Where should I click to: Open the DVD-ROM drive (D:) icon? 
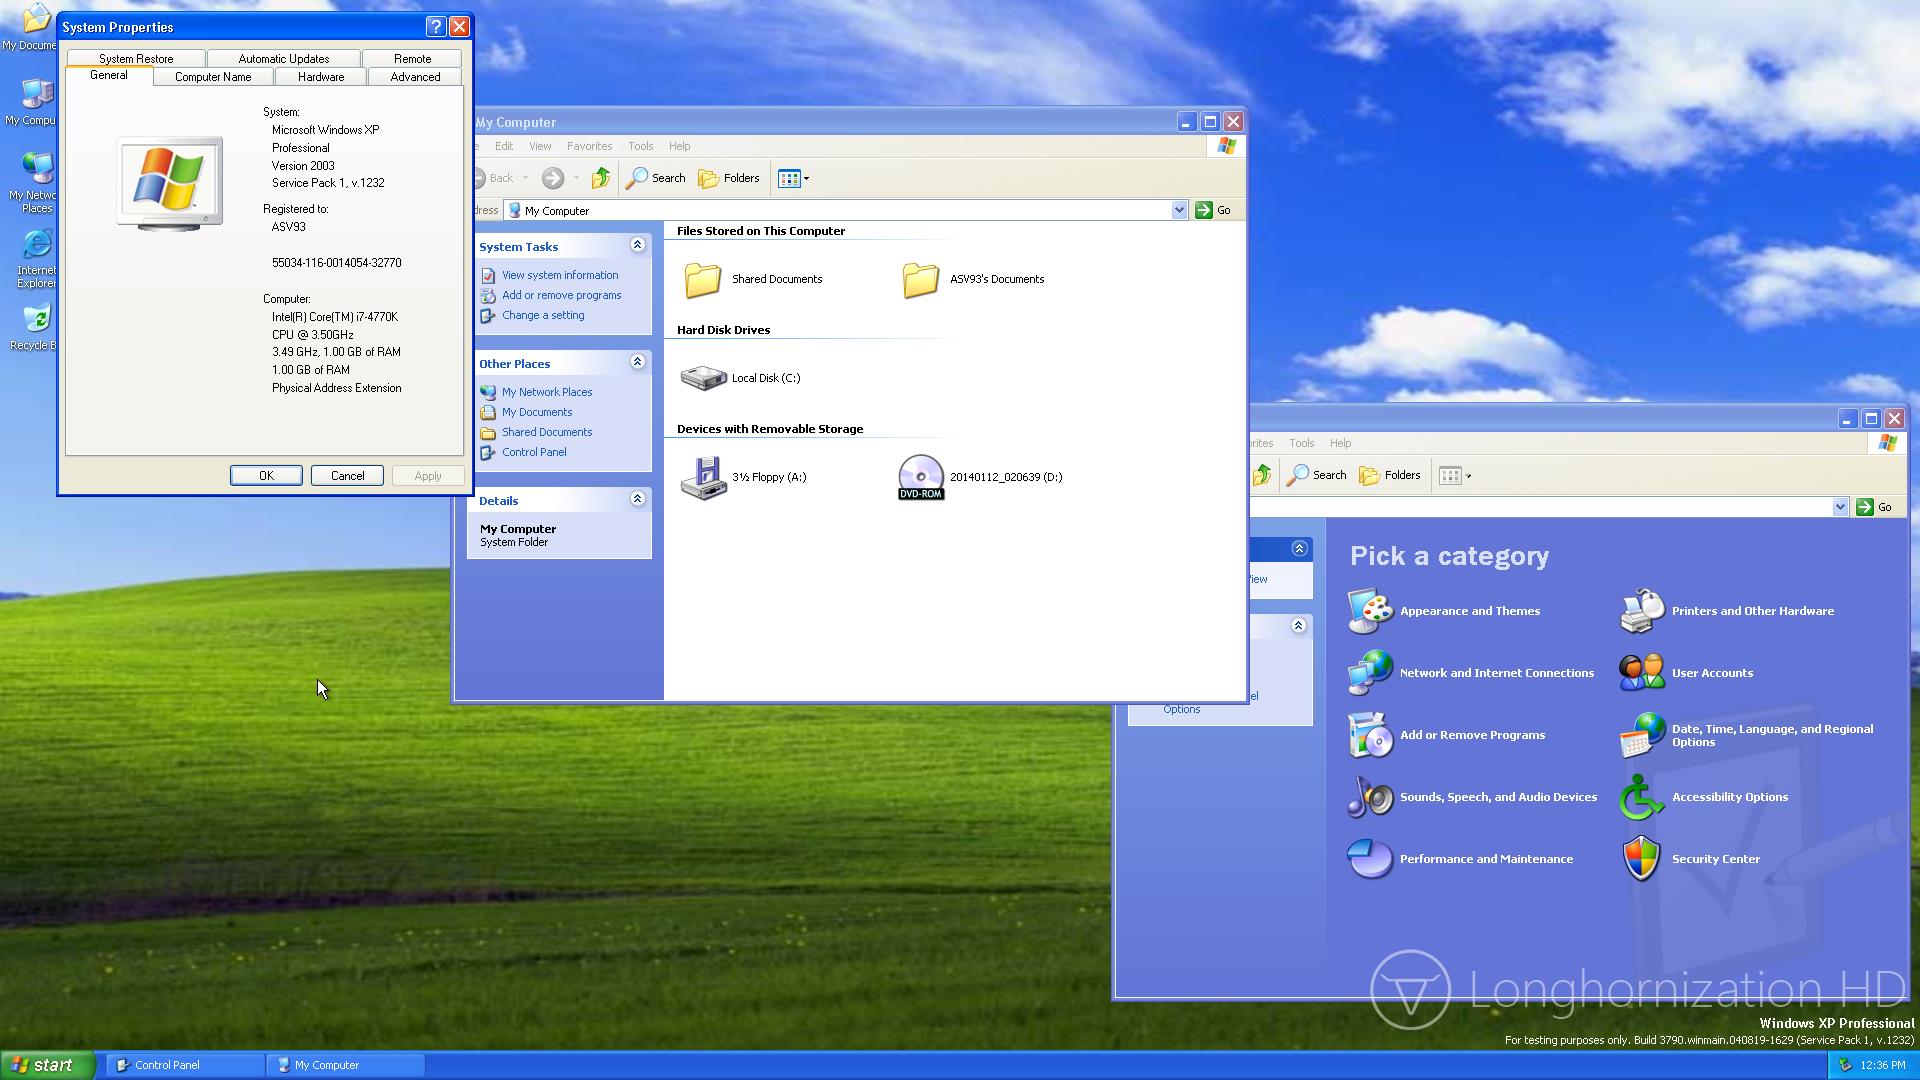click(x=920, y=477)
